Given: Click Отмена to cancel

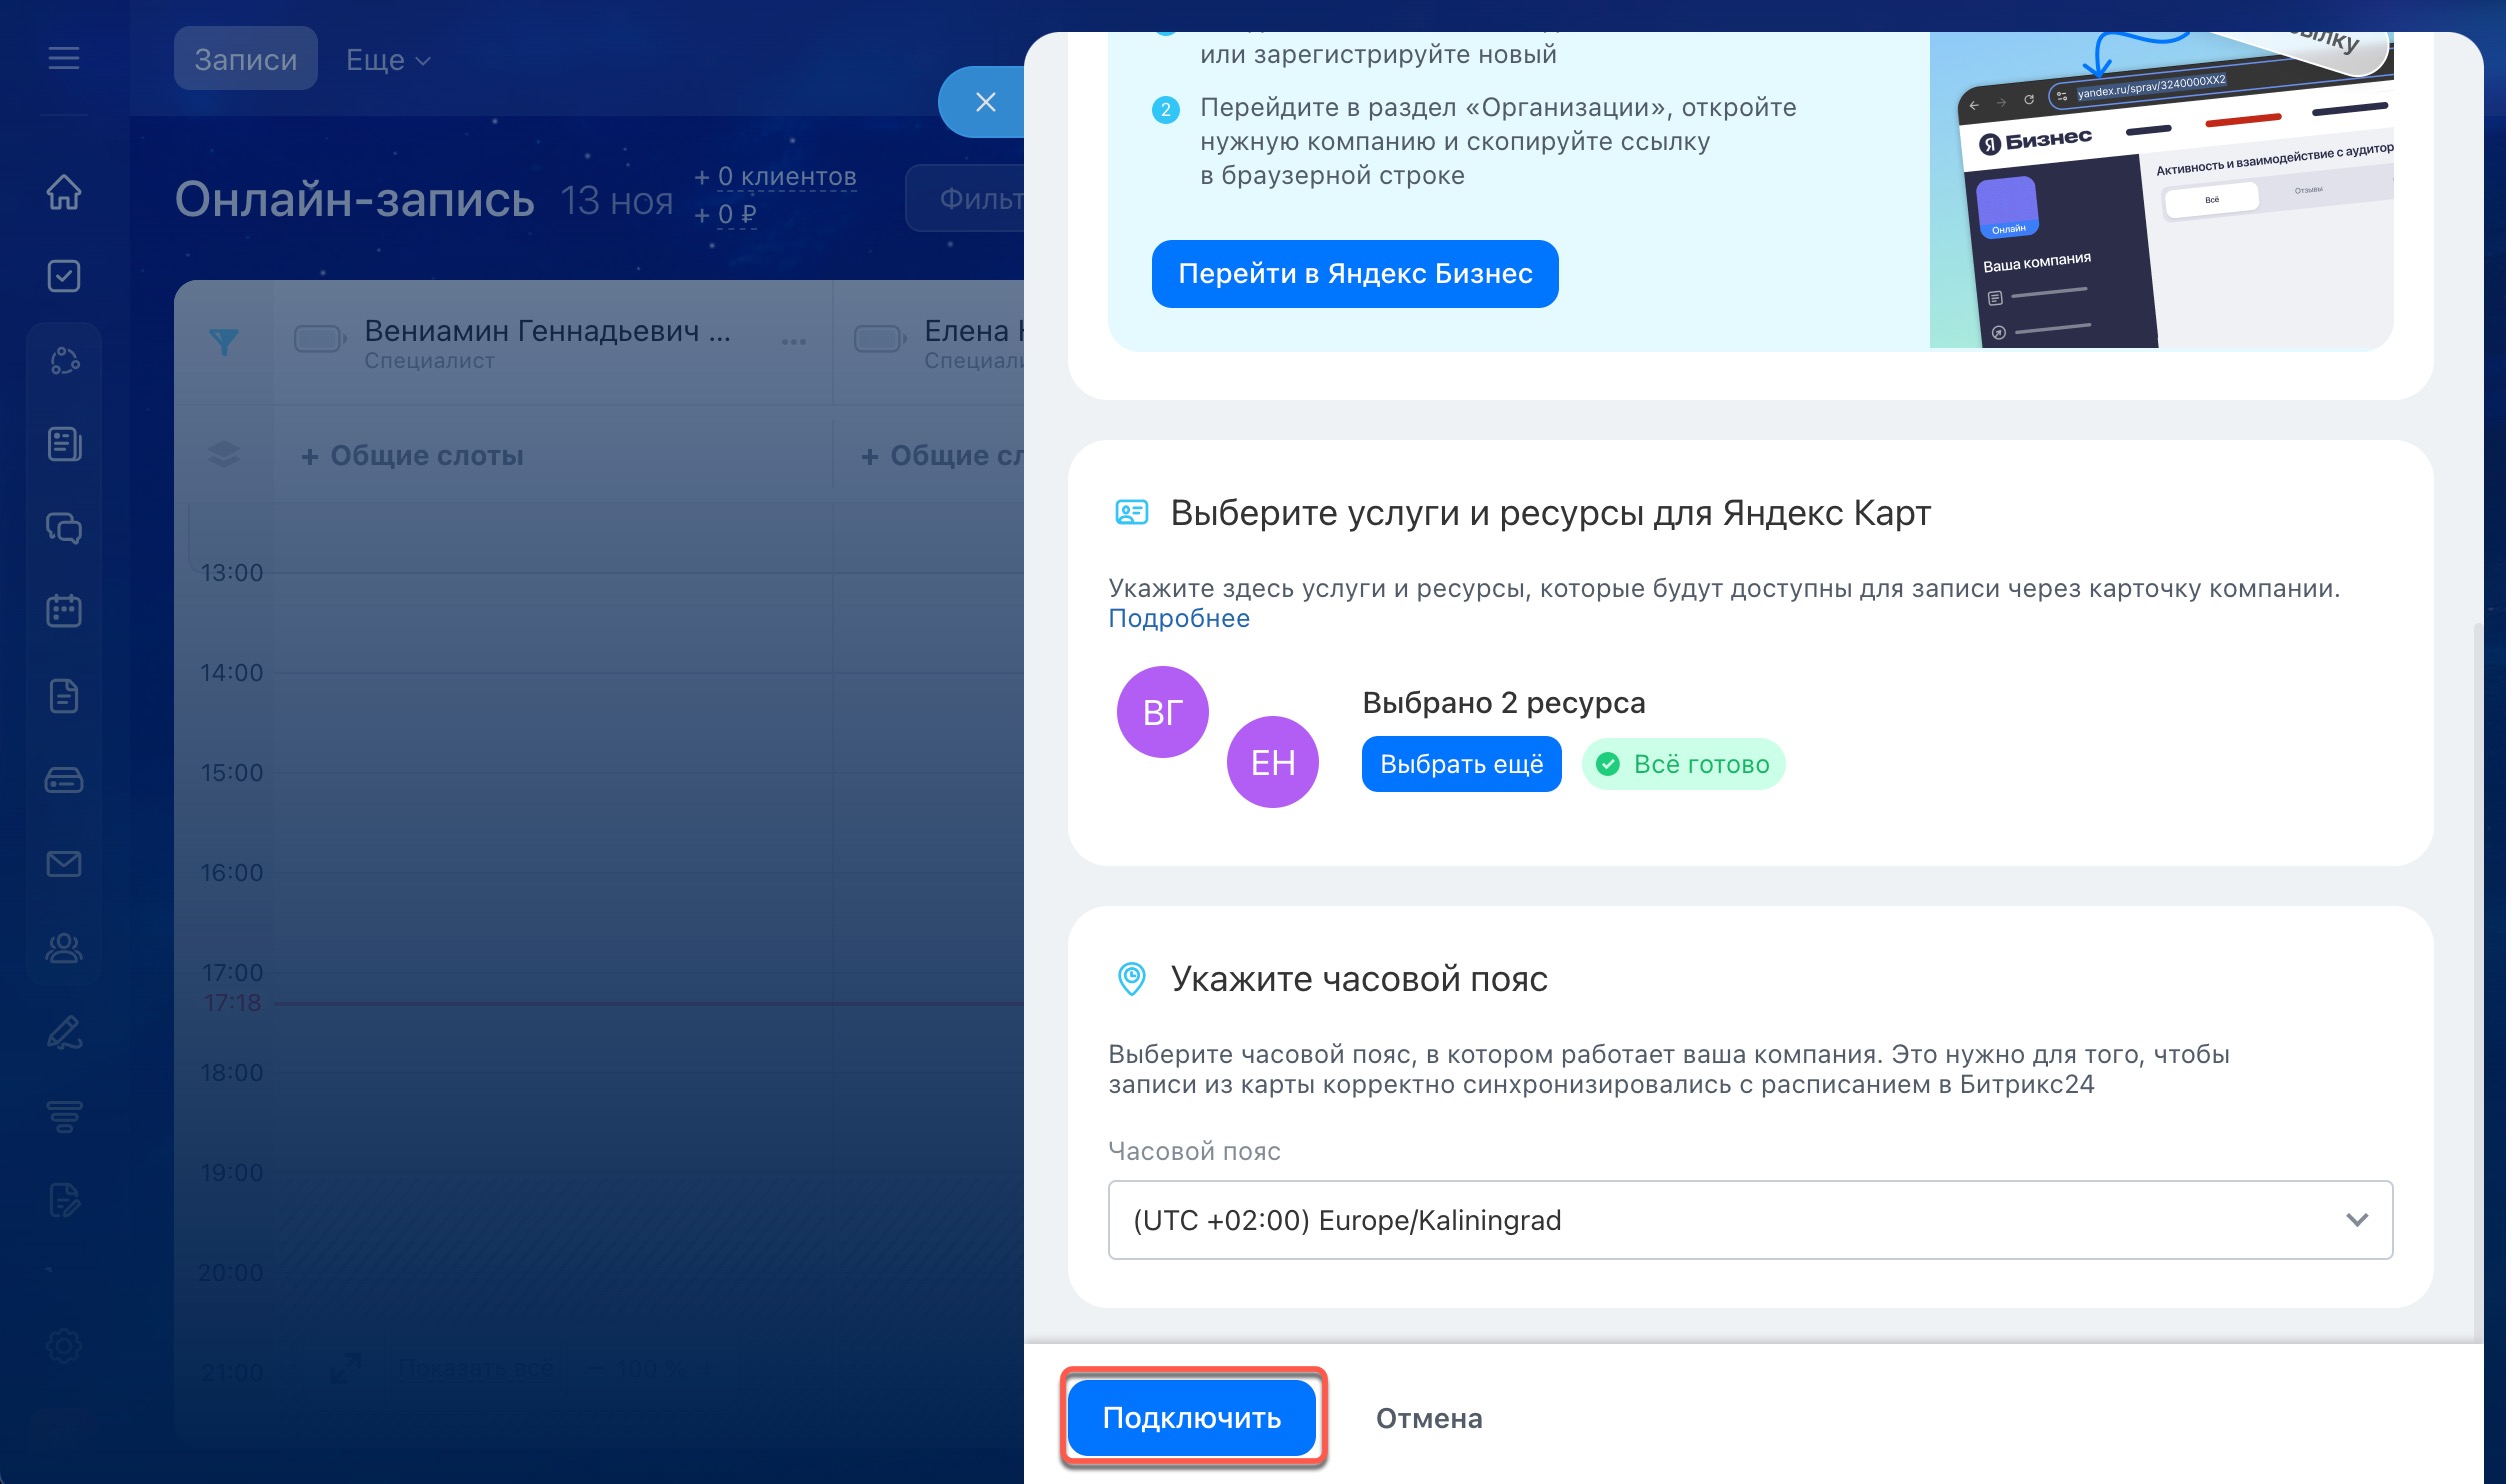Looking at the screenshot, I should coord(1428,1418).
